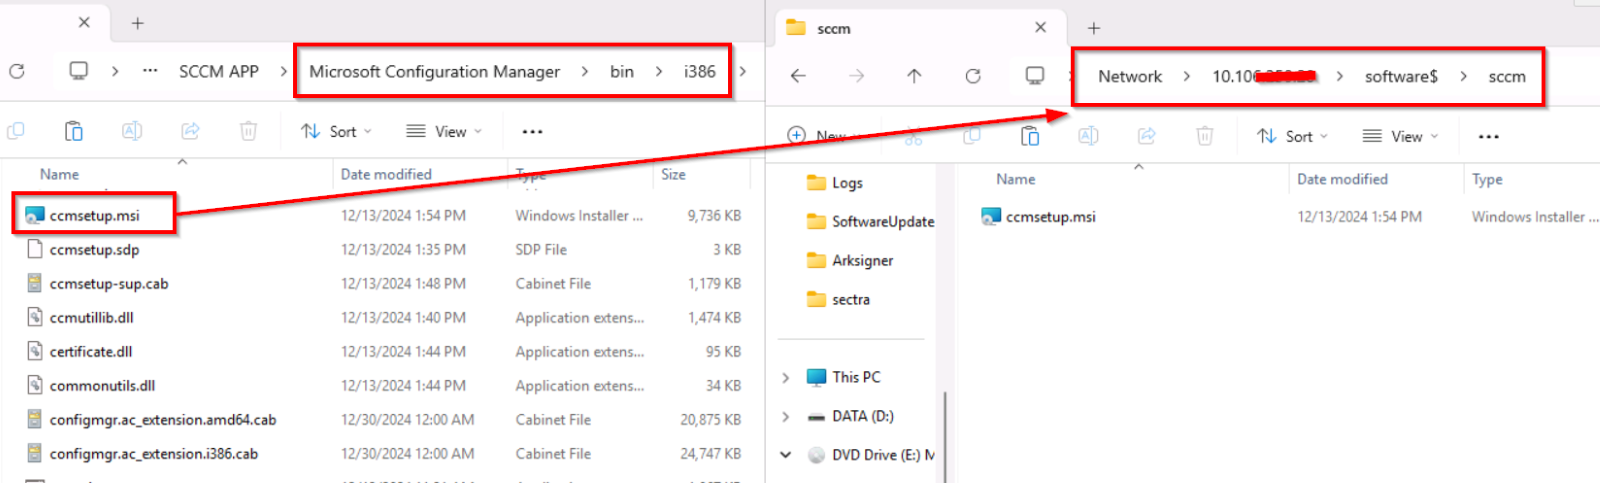The image size is (1600, 483).
Task: Open Sort dropdown in left window
Action: (336, 131)
